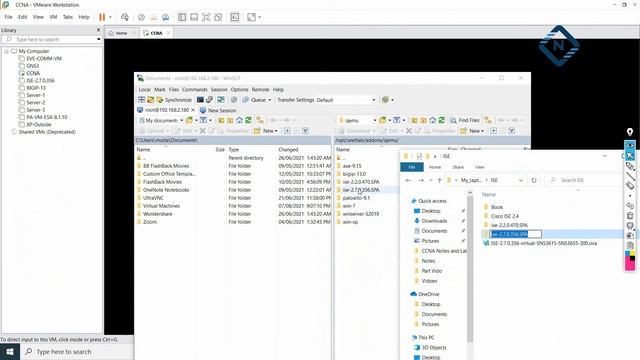Viewport: 640px width, 360px height.
Task: Select the winserver-S2019 remote folder
Action: click(x=361, y=214)
